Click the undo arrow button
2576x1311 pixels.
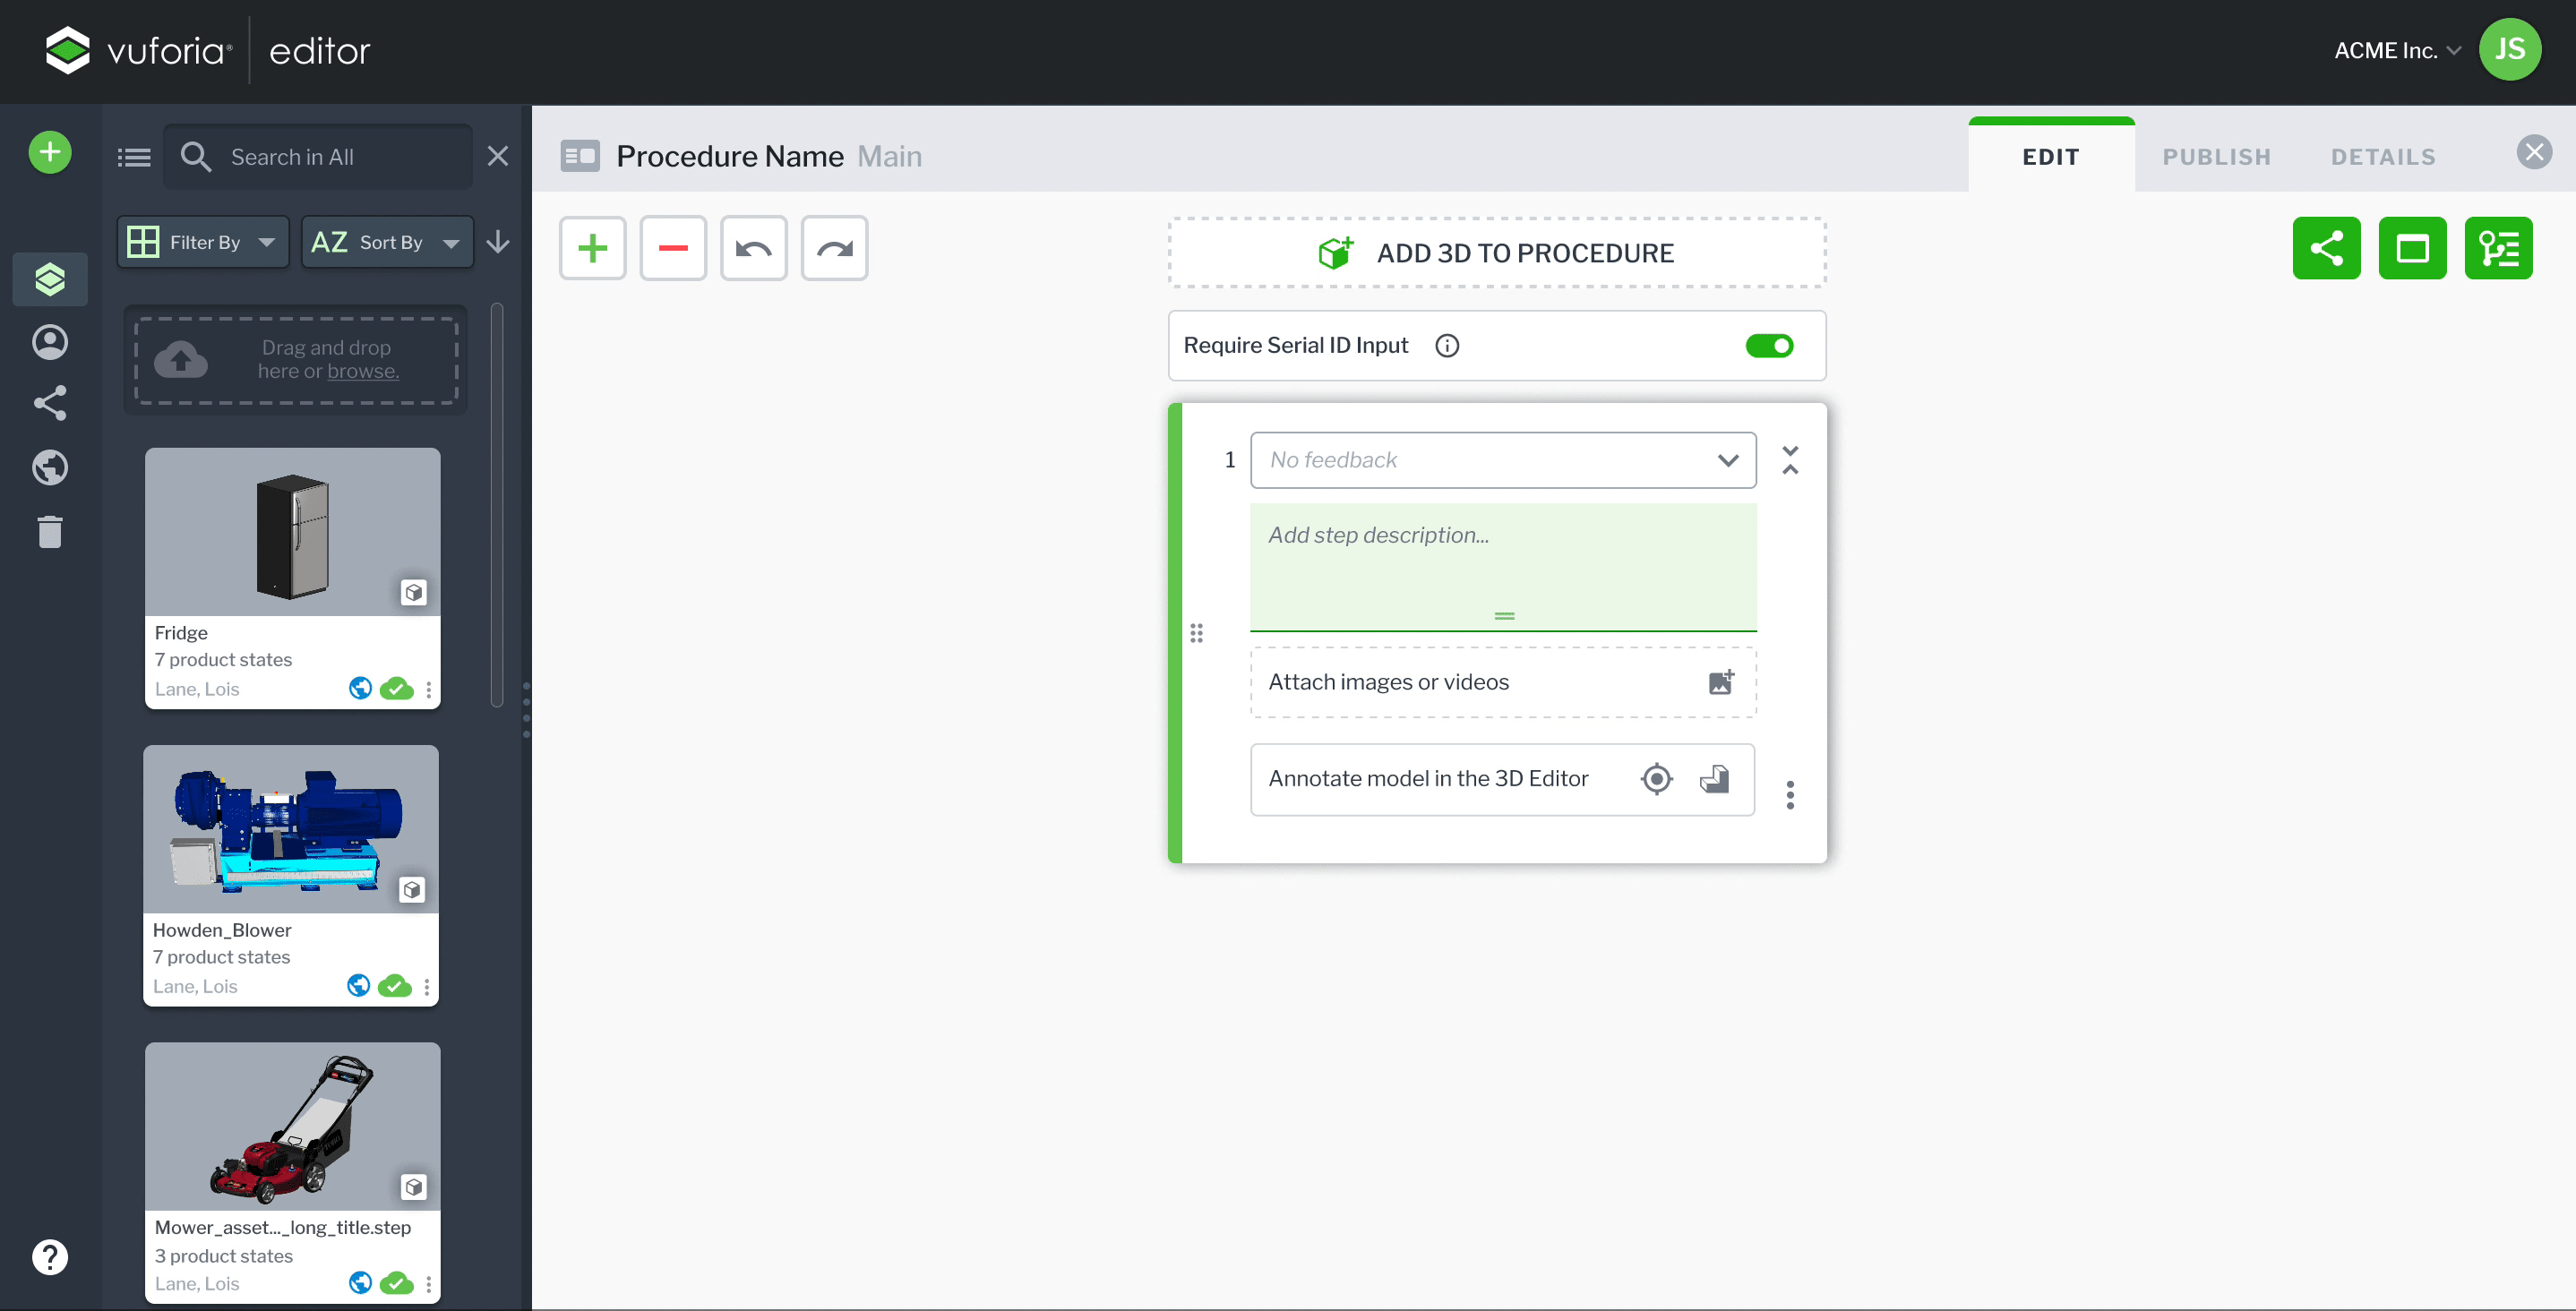tap(753, 248)
